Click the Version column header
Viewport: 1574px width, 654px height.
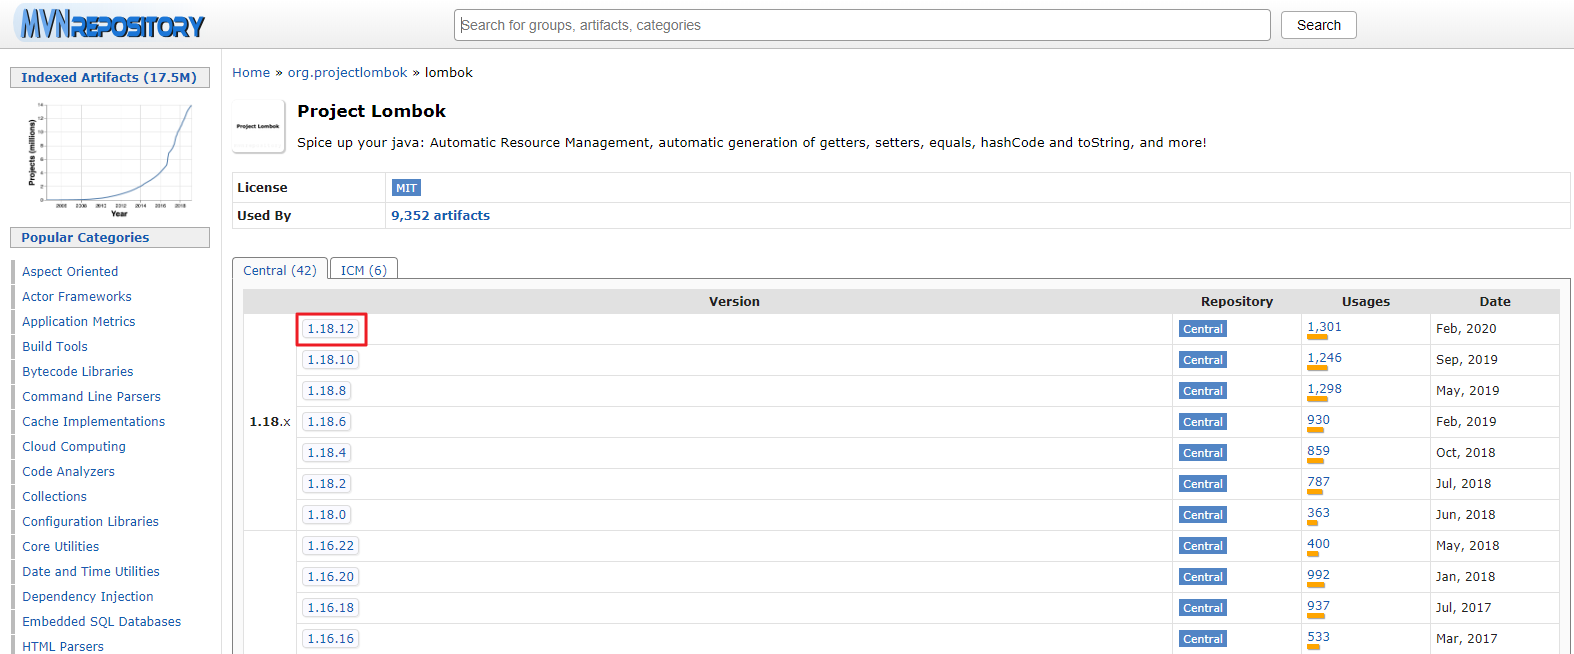click(x=734, y=302)
